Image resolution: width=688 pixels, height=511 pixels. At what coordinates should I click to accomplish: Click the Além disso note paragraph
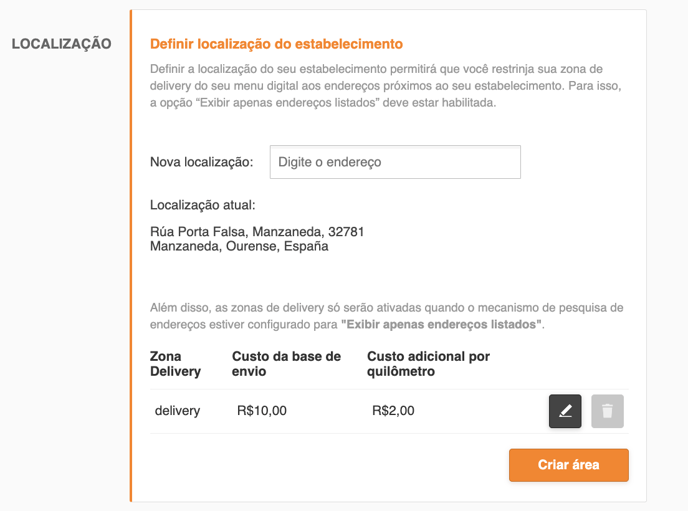tap(387, 316)
